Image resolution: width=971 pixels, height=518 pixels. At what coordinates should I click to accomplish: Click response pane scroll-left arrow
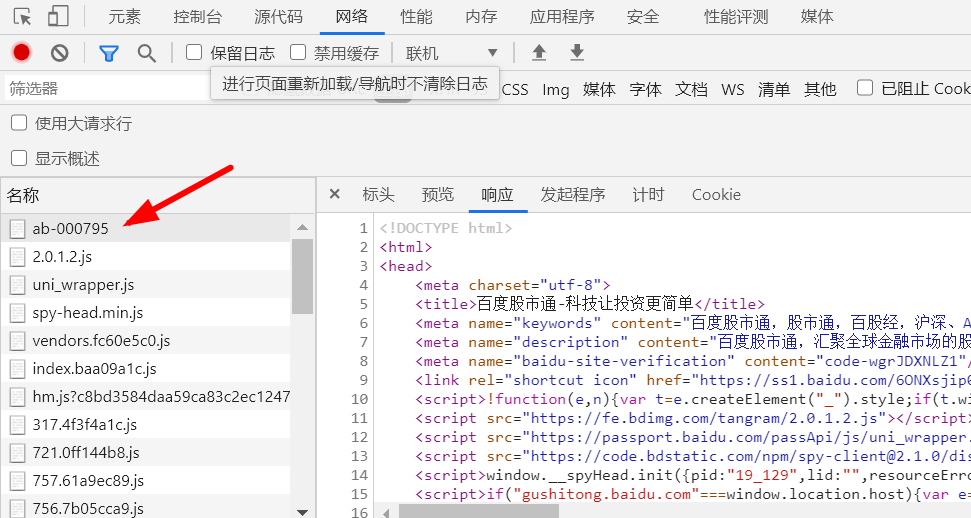click(386, 512)
